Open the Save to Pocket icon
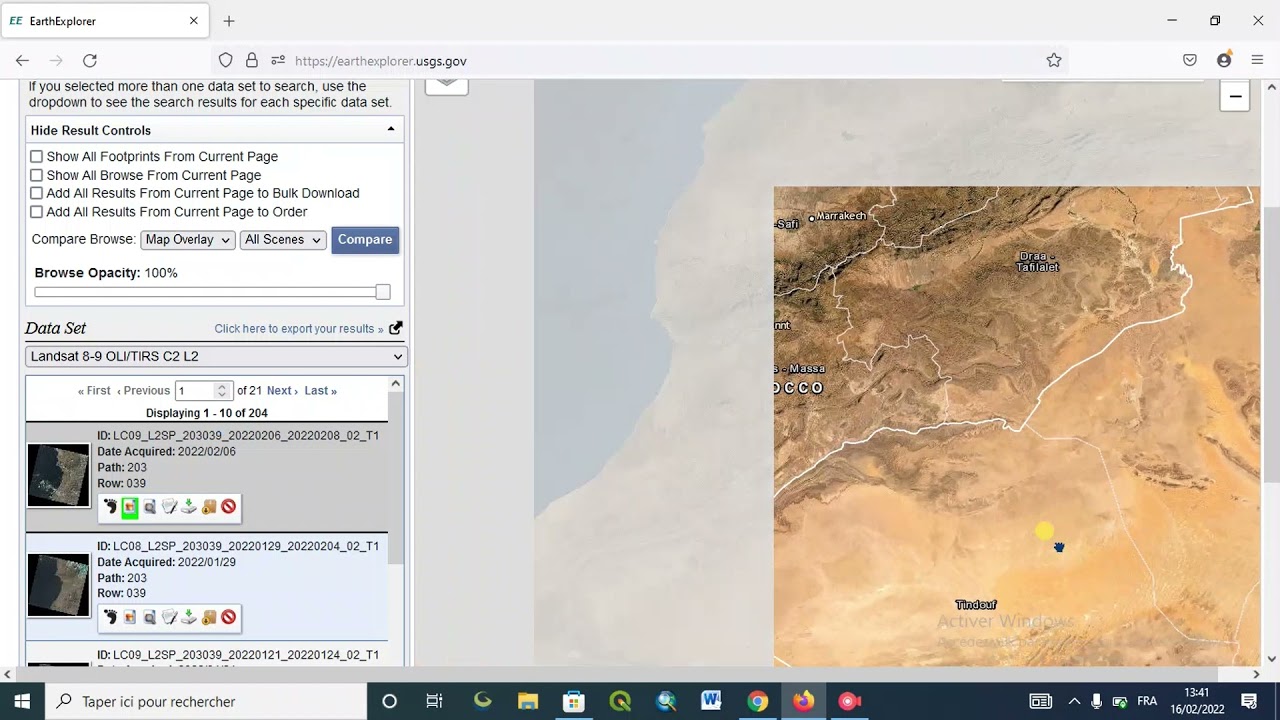1280x720 pixels. 1190,61
